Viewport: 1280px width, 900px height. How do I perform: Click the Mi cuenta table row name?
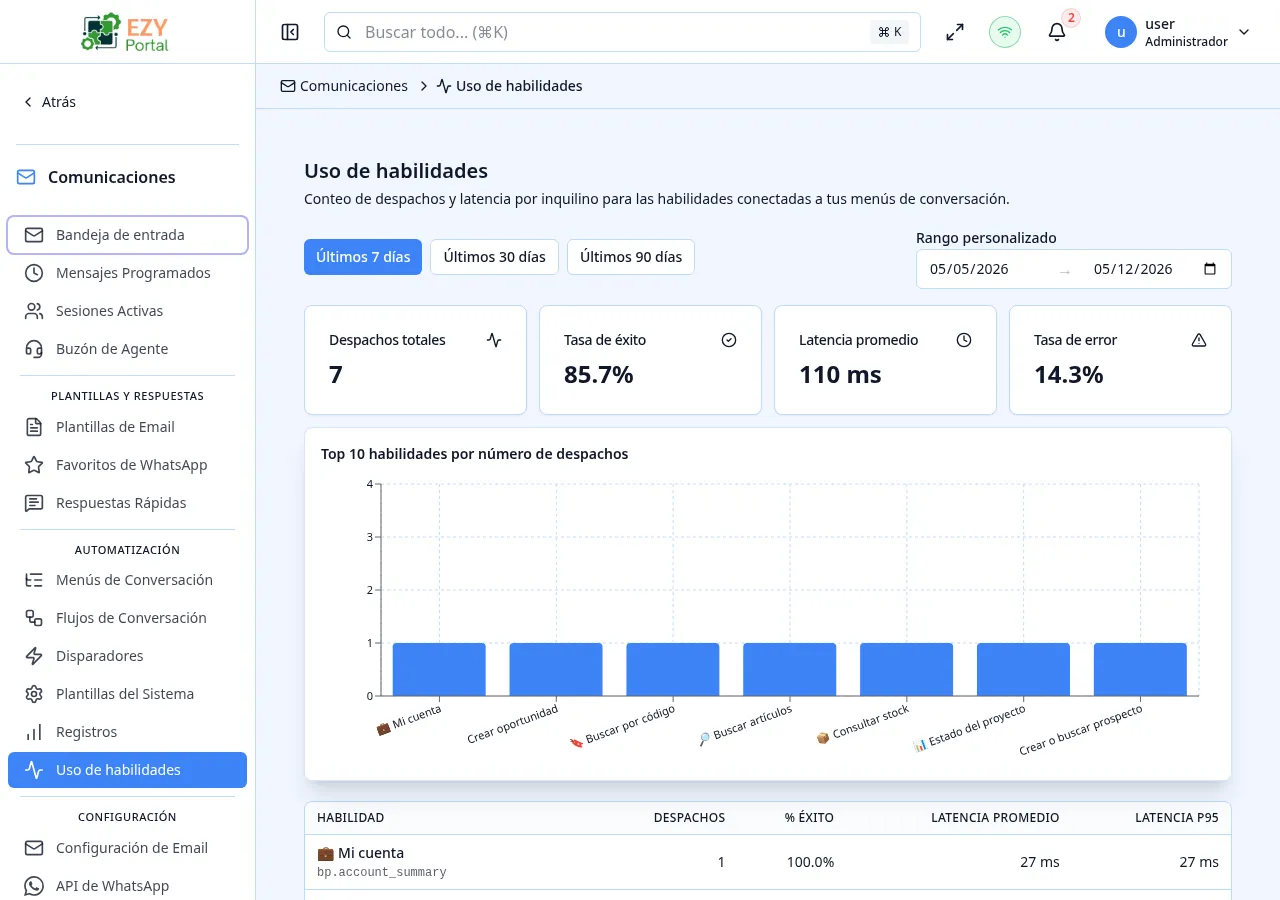click(360, 853)
